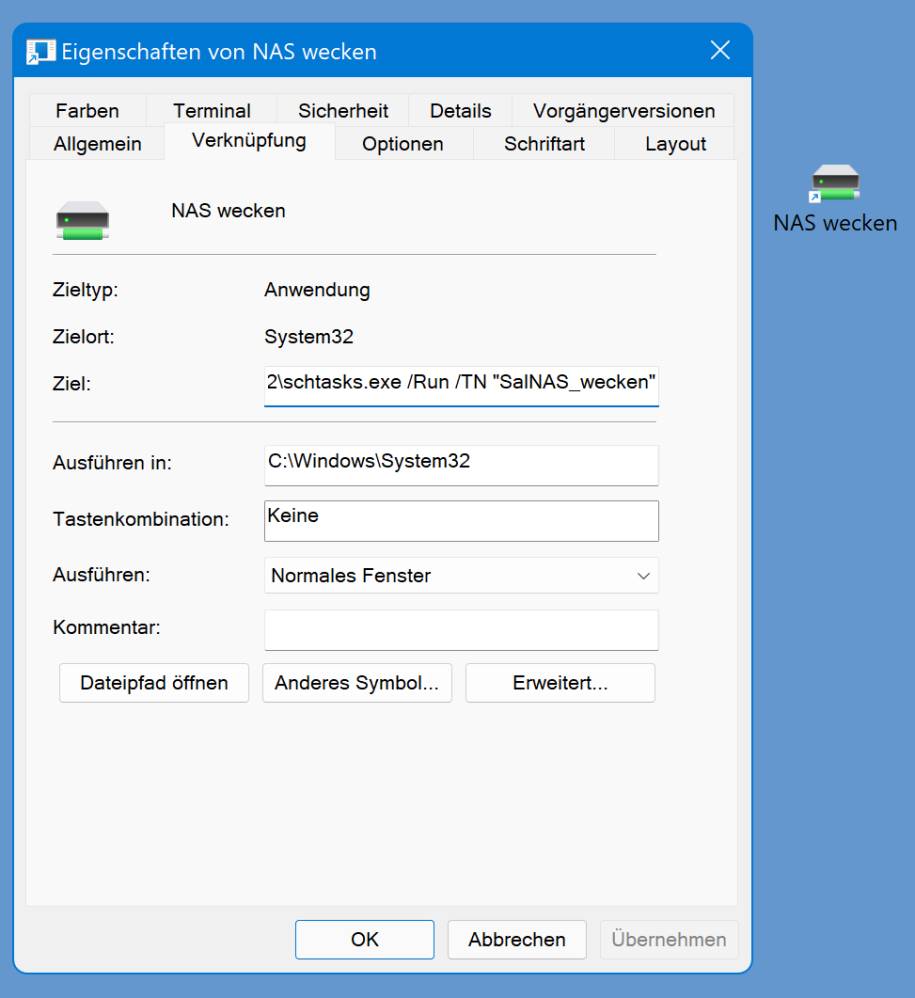915x998 pixels.
Task: Select the Vorgängerversionen tab
Action: (x=624, y=111)
